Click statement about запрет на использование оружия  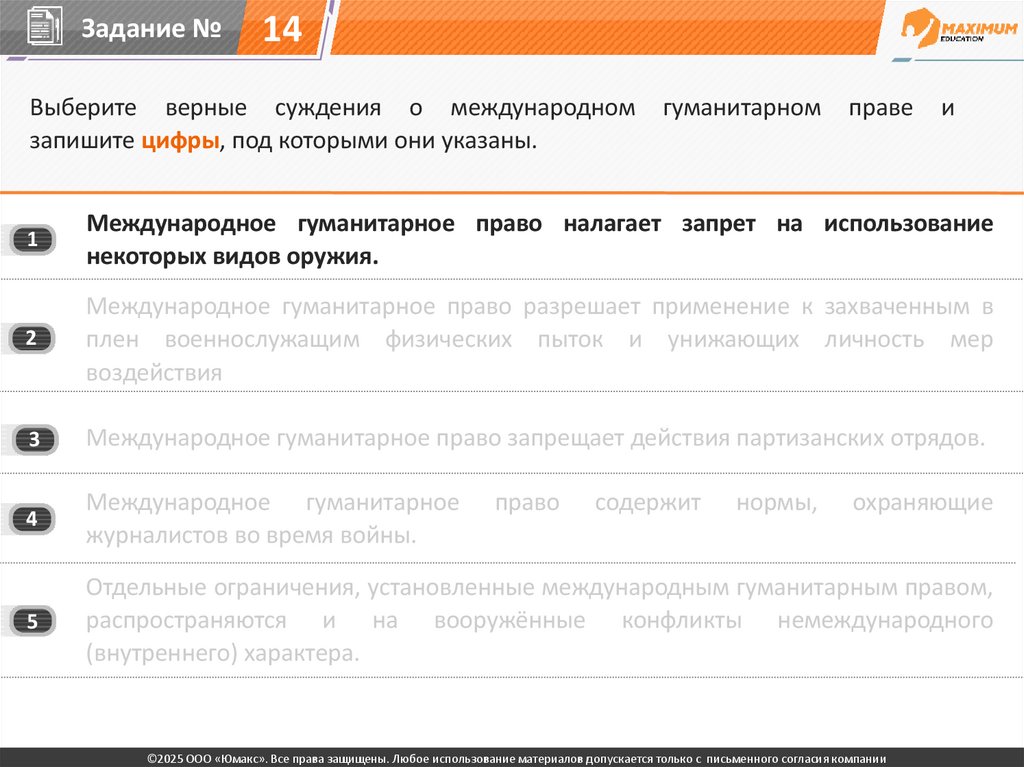coord(539,240)
